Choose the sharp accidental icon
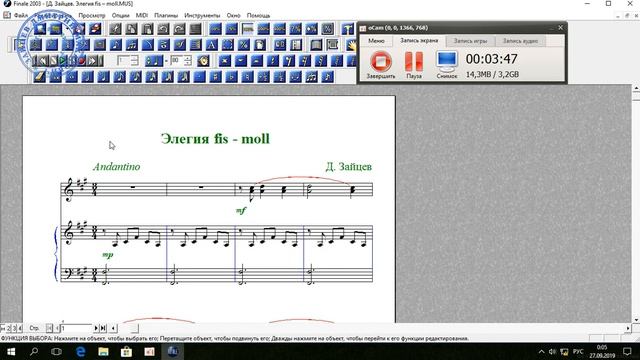Image resolution: width=640 pixels, height=360 pixels. [x=216, y=76]
